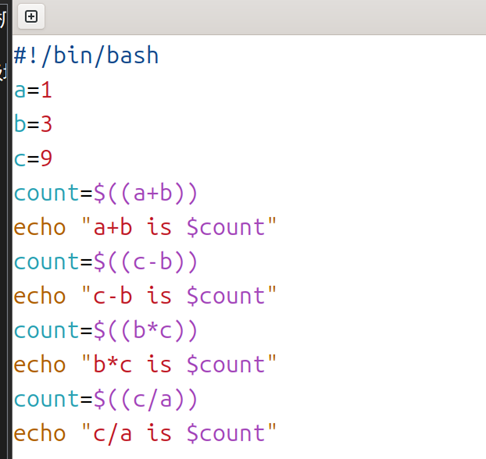Click inside the $((a+b)) expression
The image size is (486, 459).
[x=146, y=193]
